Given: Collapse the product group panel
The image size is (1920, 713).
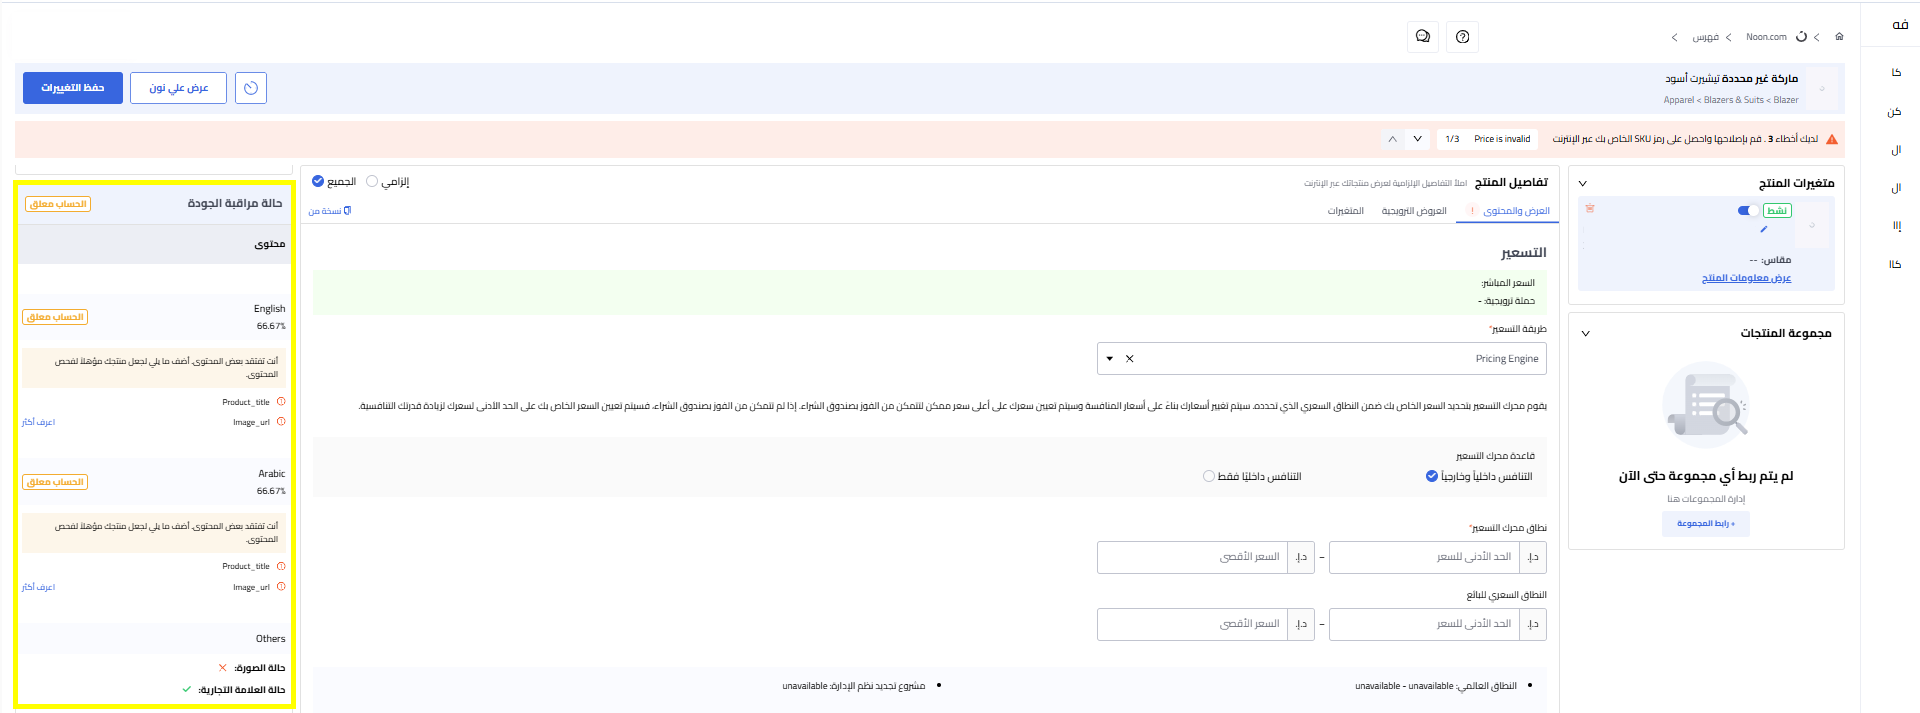Looking at the screenshot, I should 1586,334.
